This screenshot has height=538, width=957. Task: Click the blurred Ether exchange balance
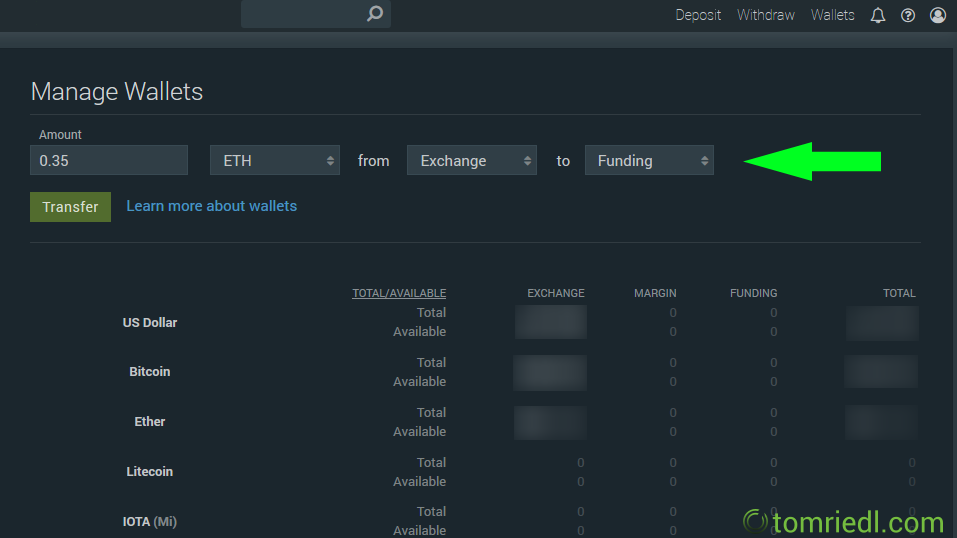pos(550,423)
